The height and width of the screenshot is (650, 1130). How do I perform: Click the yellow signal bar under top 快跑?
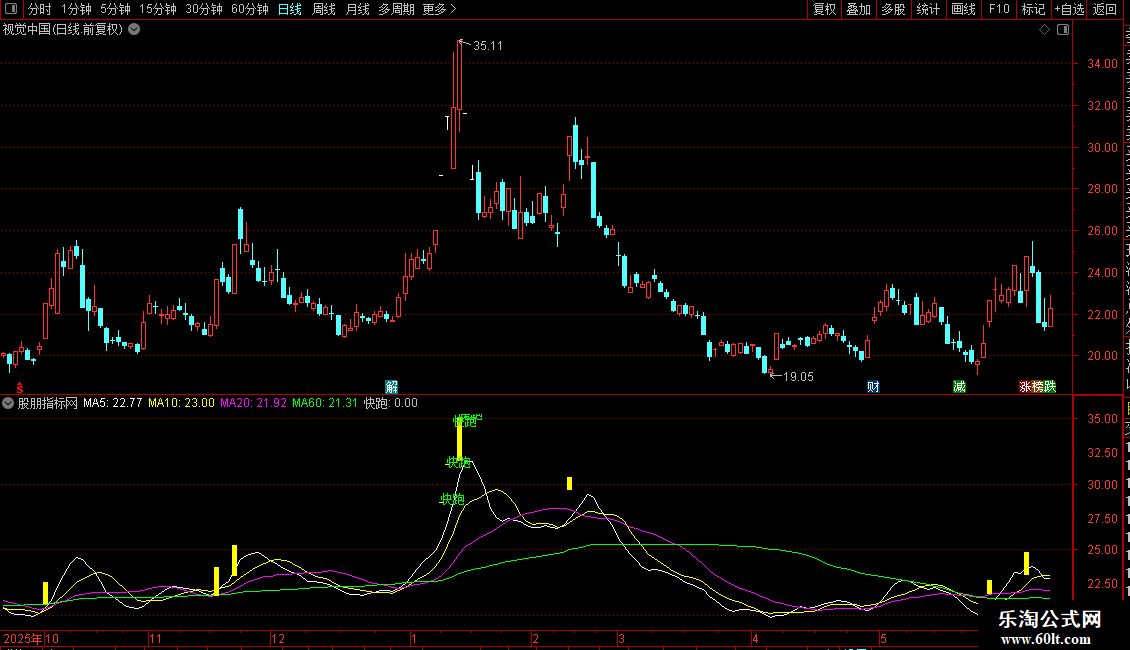(459, 440)
